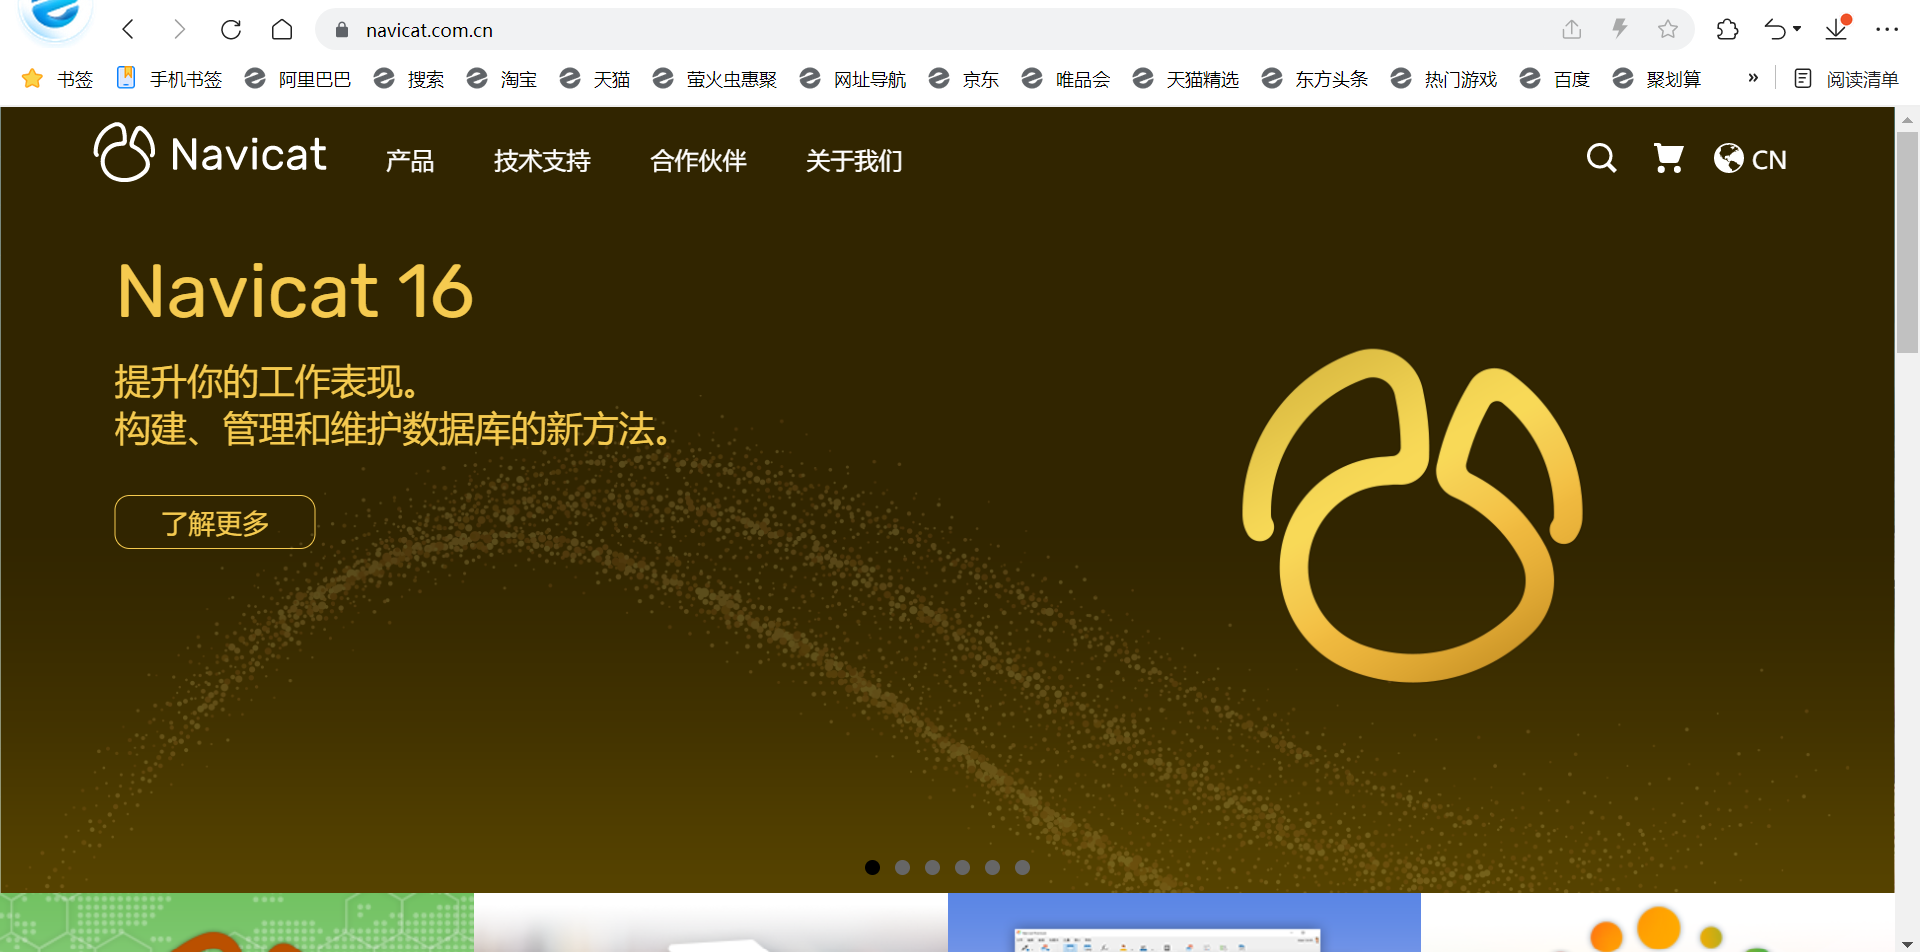Click the scrollbar down arrow
This screenshot has width=1920, height=952.
click(x=1908, y=943)
